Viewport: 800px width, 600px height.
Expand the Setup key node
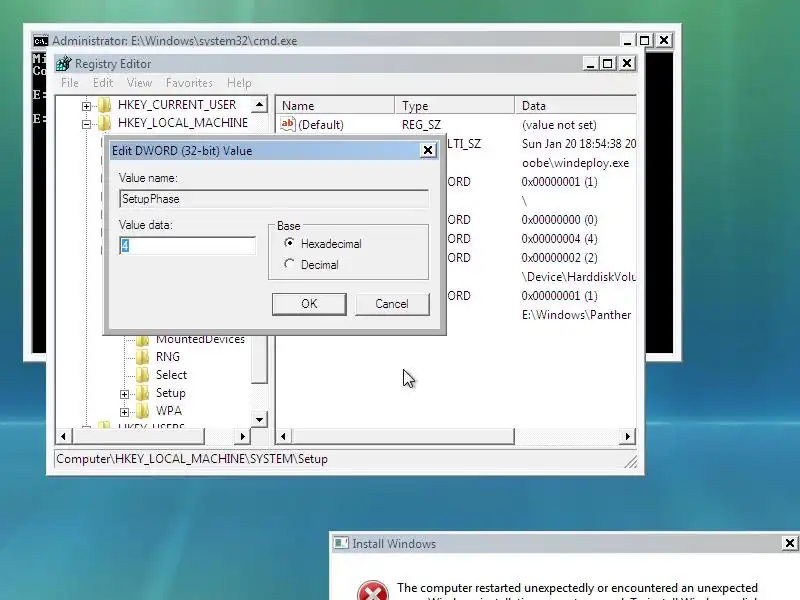(x=124, y=394)
